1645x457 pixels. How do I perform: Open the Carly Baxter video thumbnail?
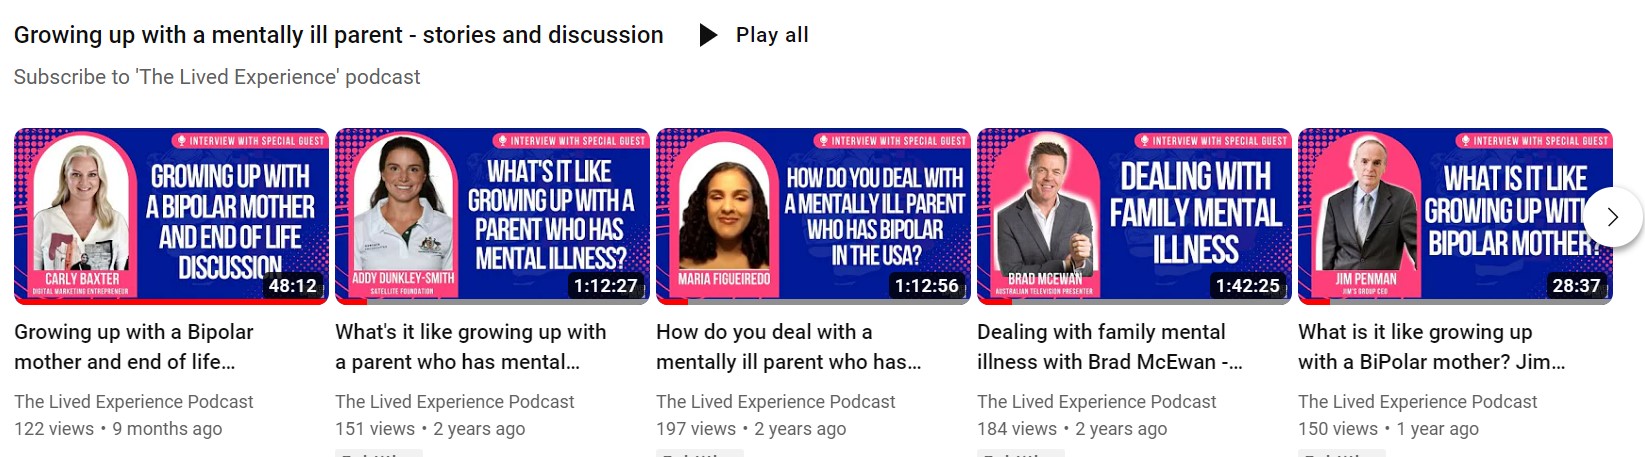click(x=171, y=216)
